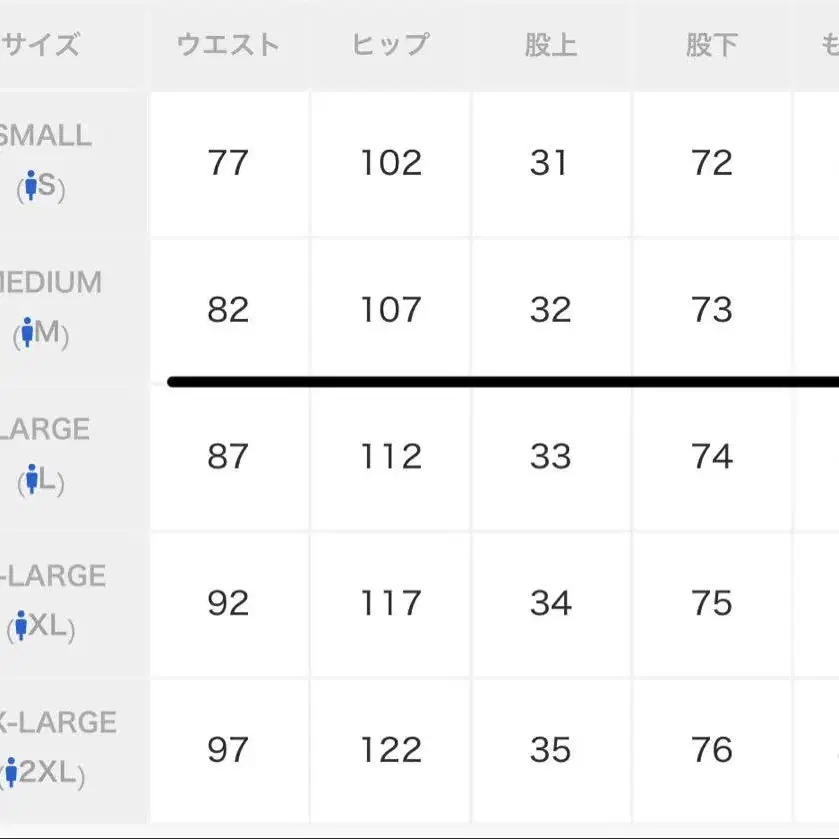
Task: Click the LARGE size row label
Action: [x=46, y=430]
